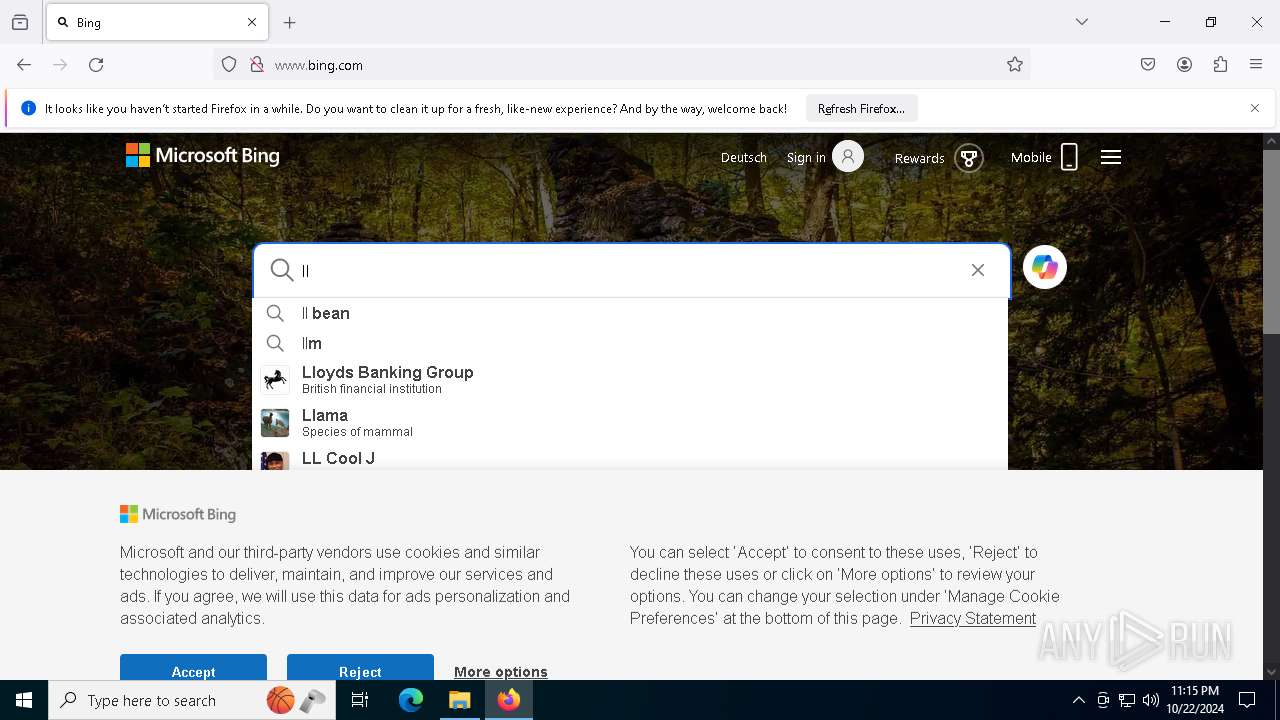Click the Firefox View icon
1280x720 pixels.
(20, 22)
